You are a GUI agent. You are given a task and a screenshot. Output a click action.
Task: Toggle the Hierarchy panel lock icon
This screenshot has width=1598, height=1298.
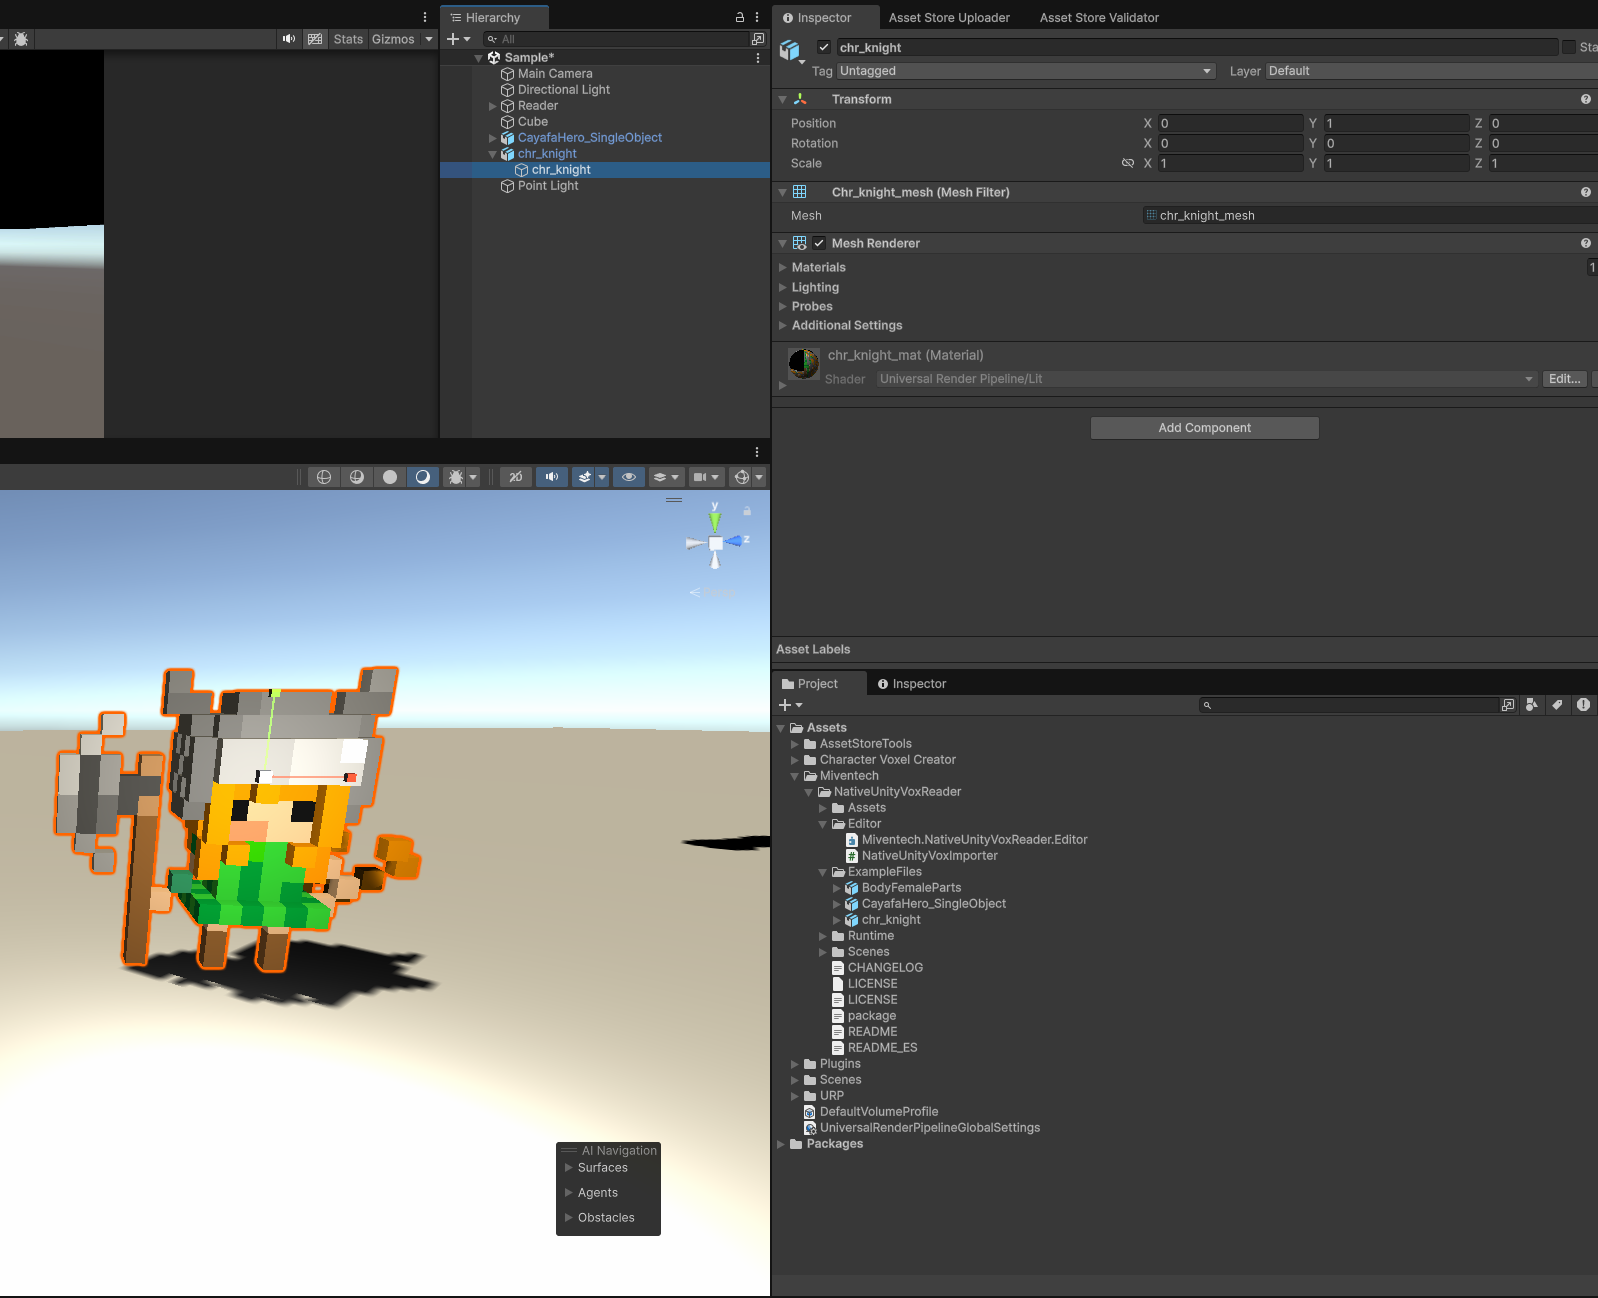[x=740, y=17]
